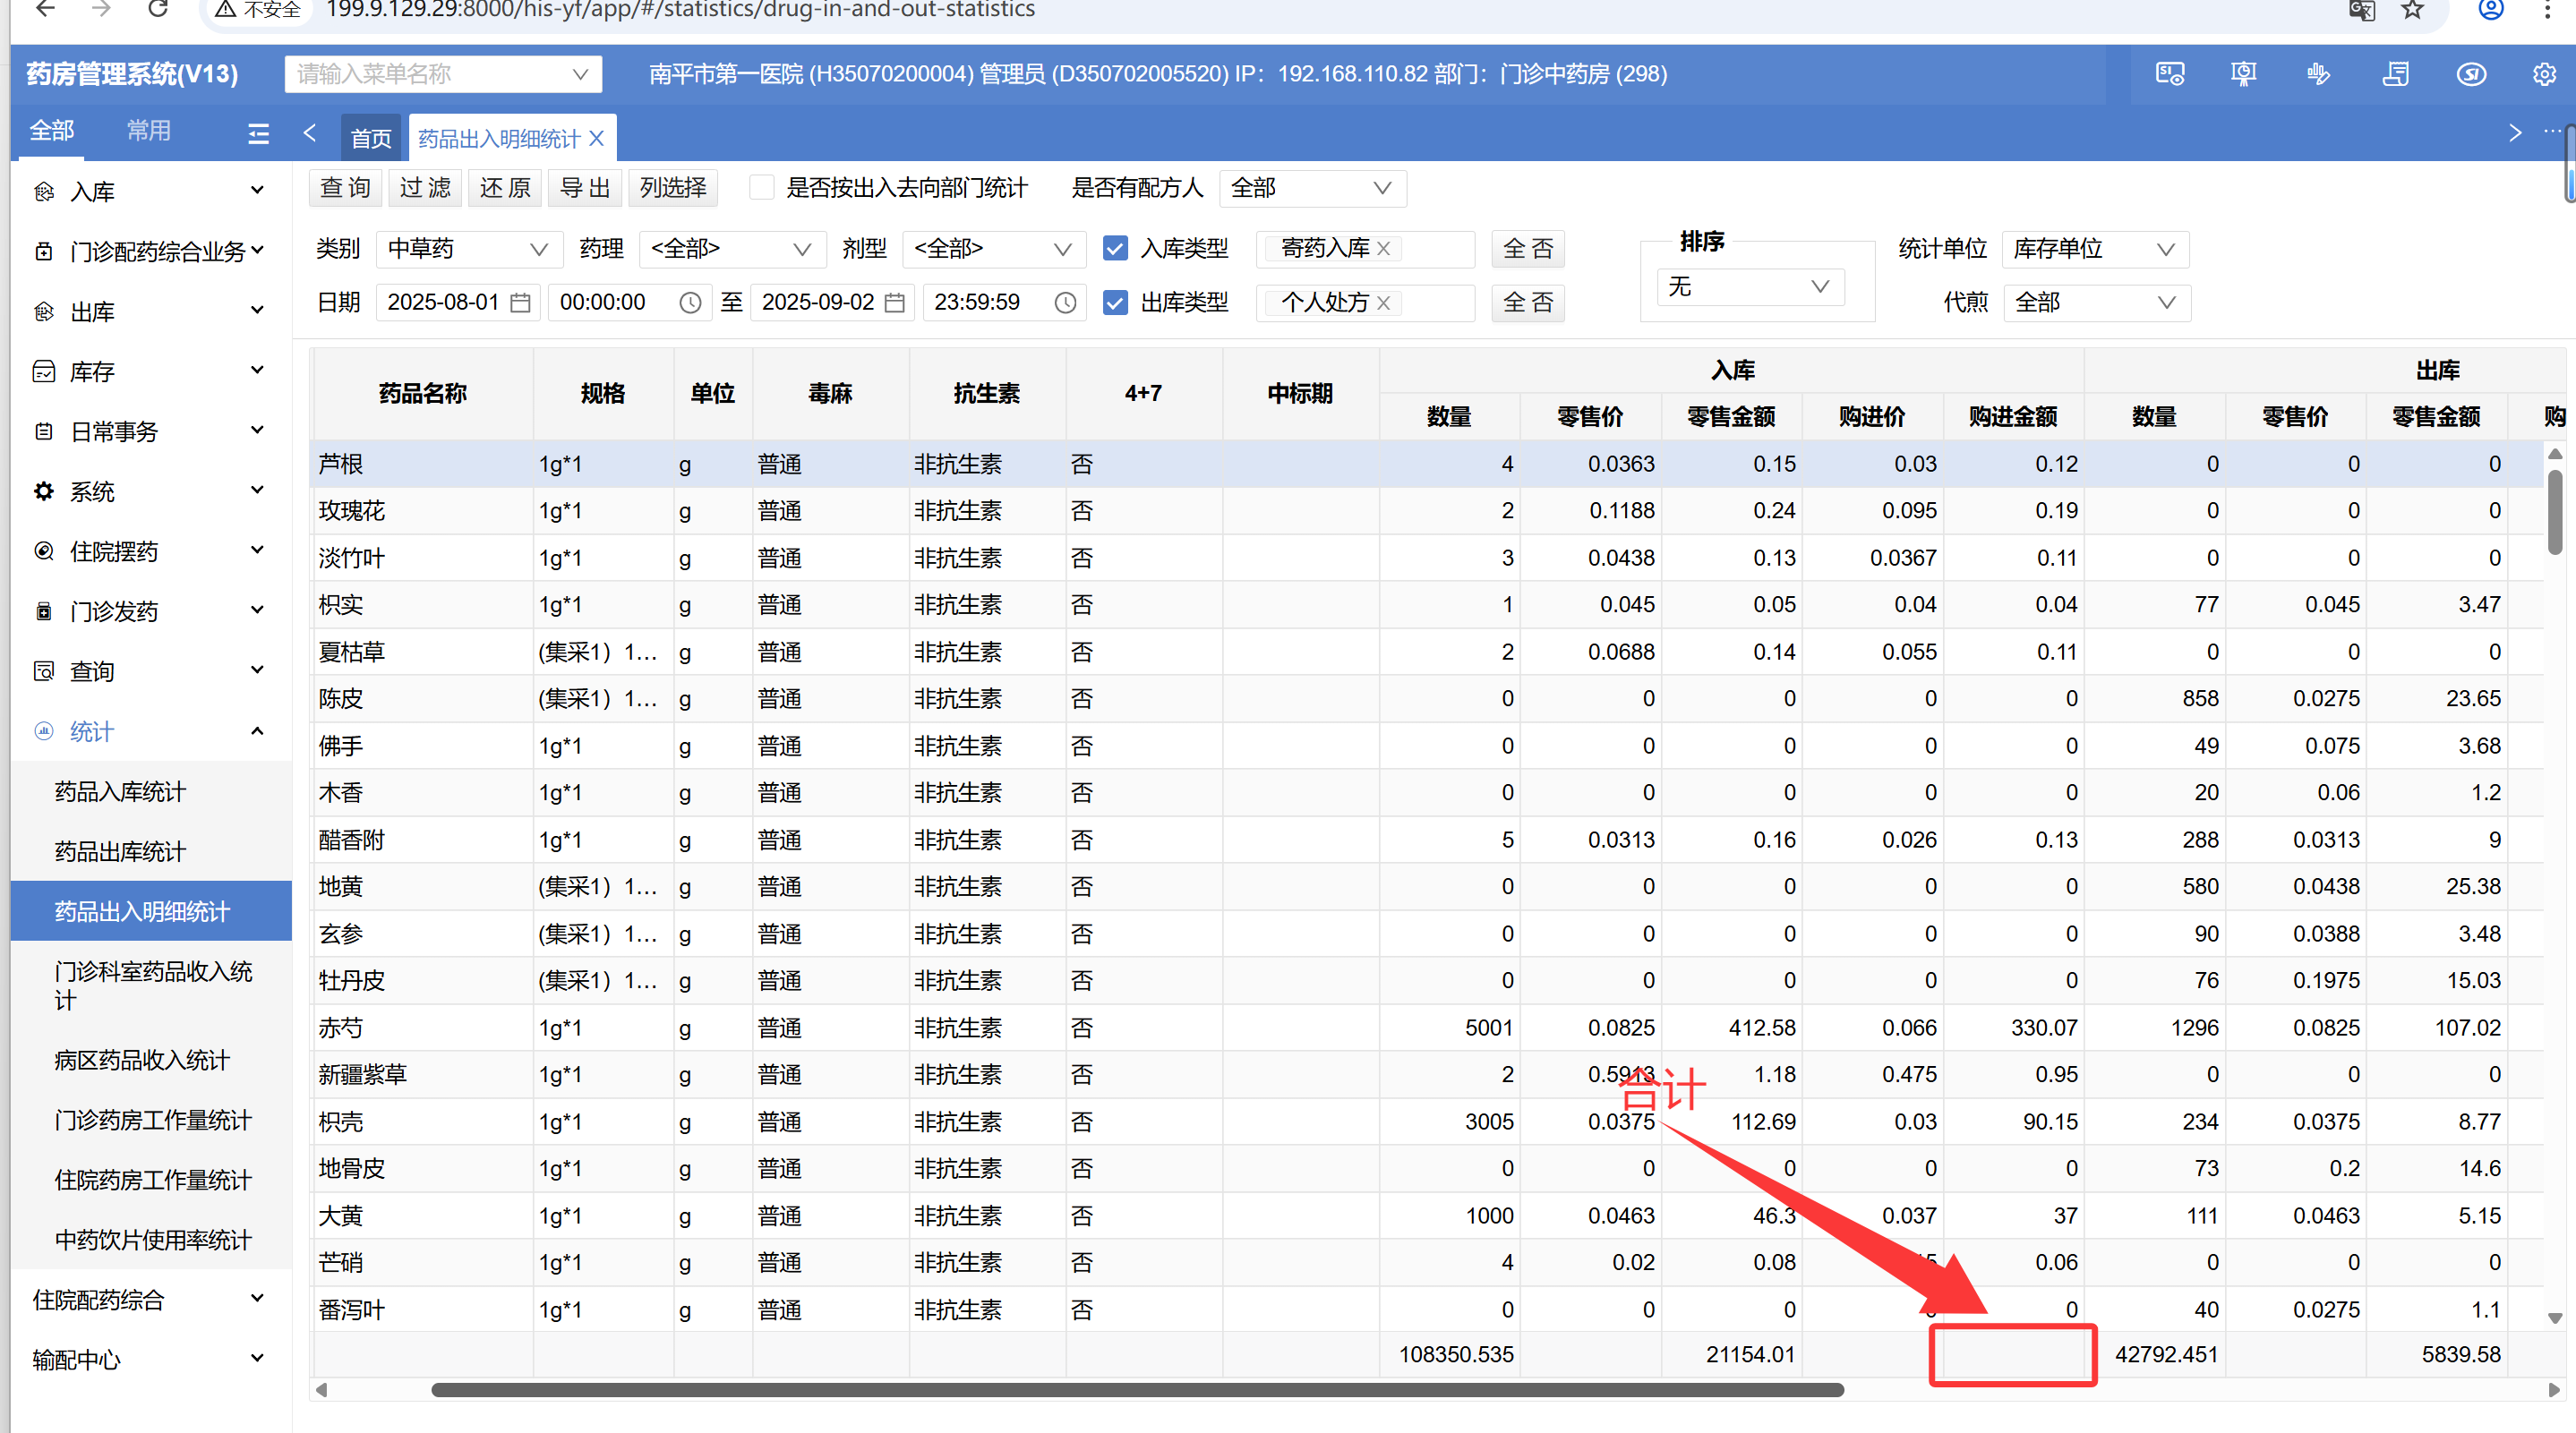2576x1433 pixels.
Task: Click the browser bookmark star icon
Action: [x=2413, y=11]
